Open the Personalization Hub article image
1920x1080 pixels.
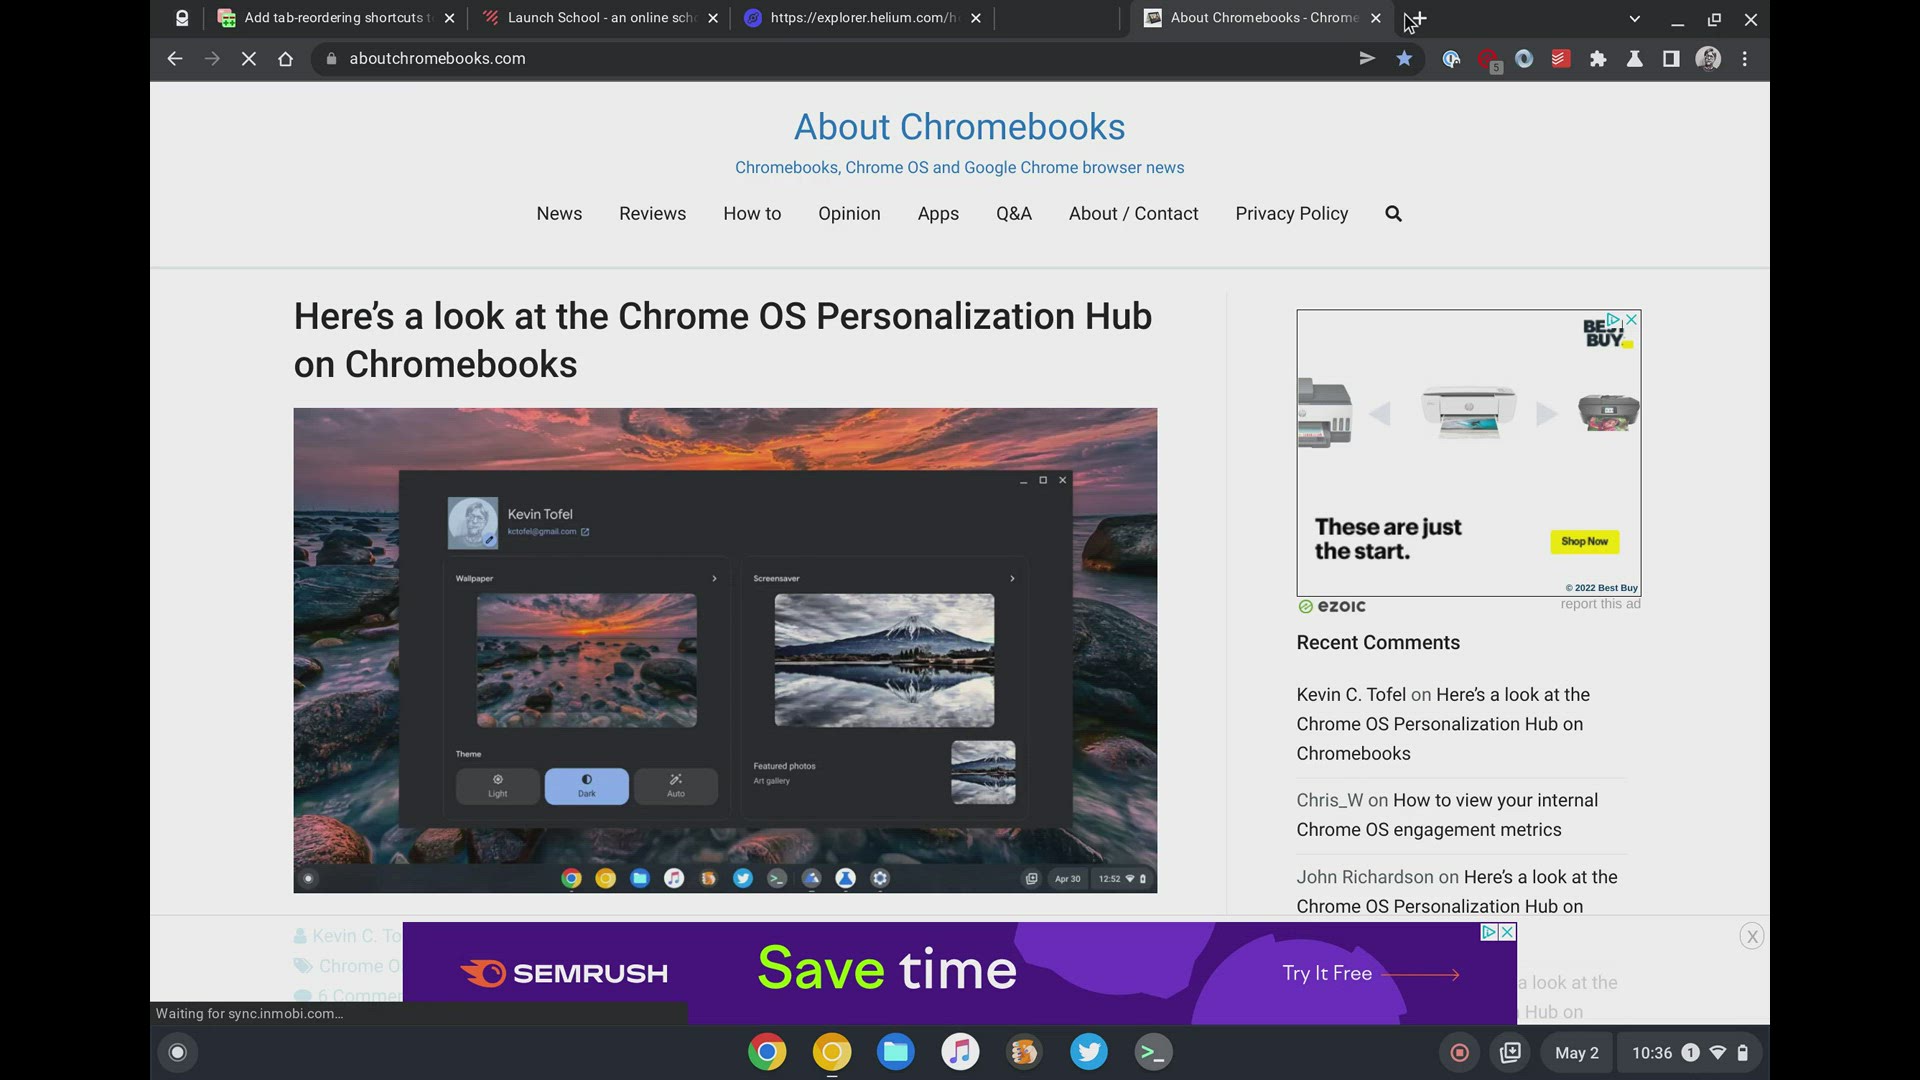(725, 650)
